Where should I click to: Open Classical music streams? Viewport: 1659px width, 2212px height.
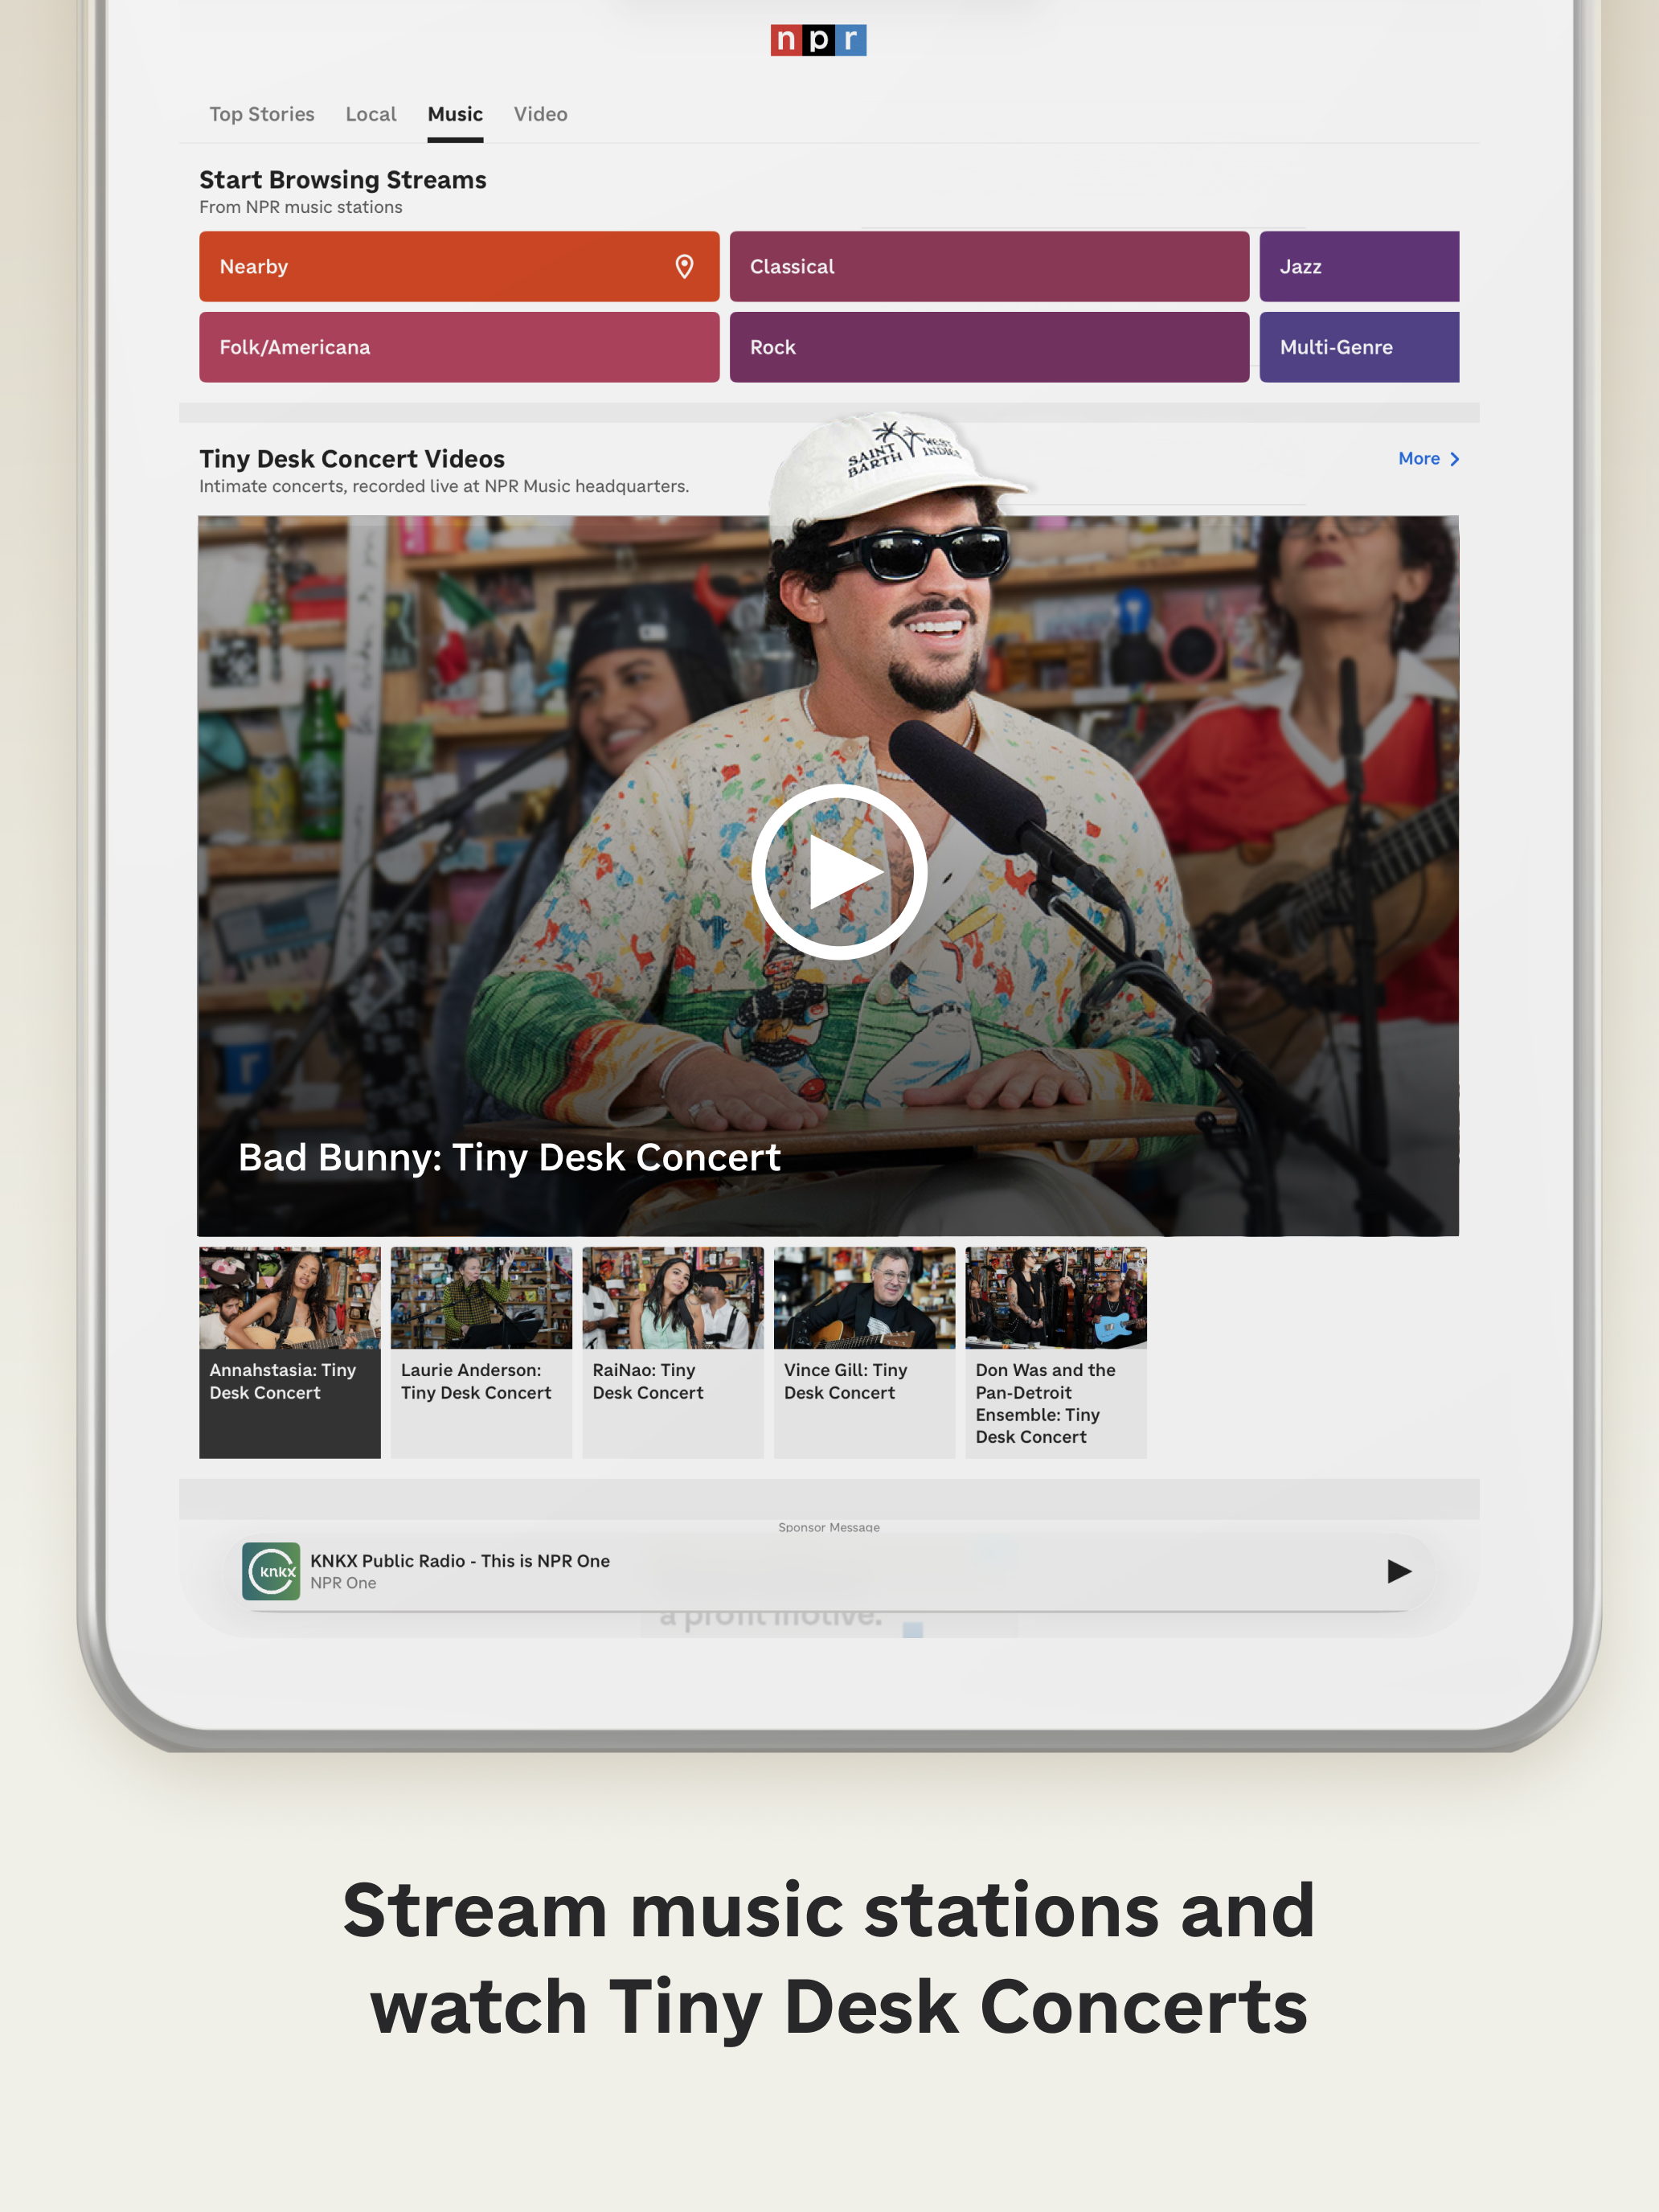pos(989,267)
